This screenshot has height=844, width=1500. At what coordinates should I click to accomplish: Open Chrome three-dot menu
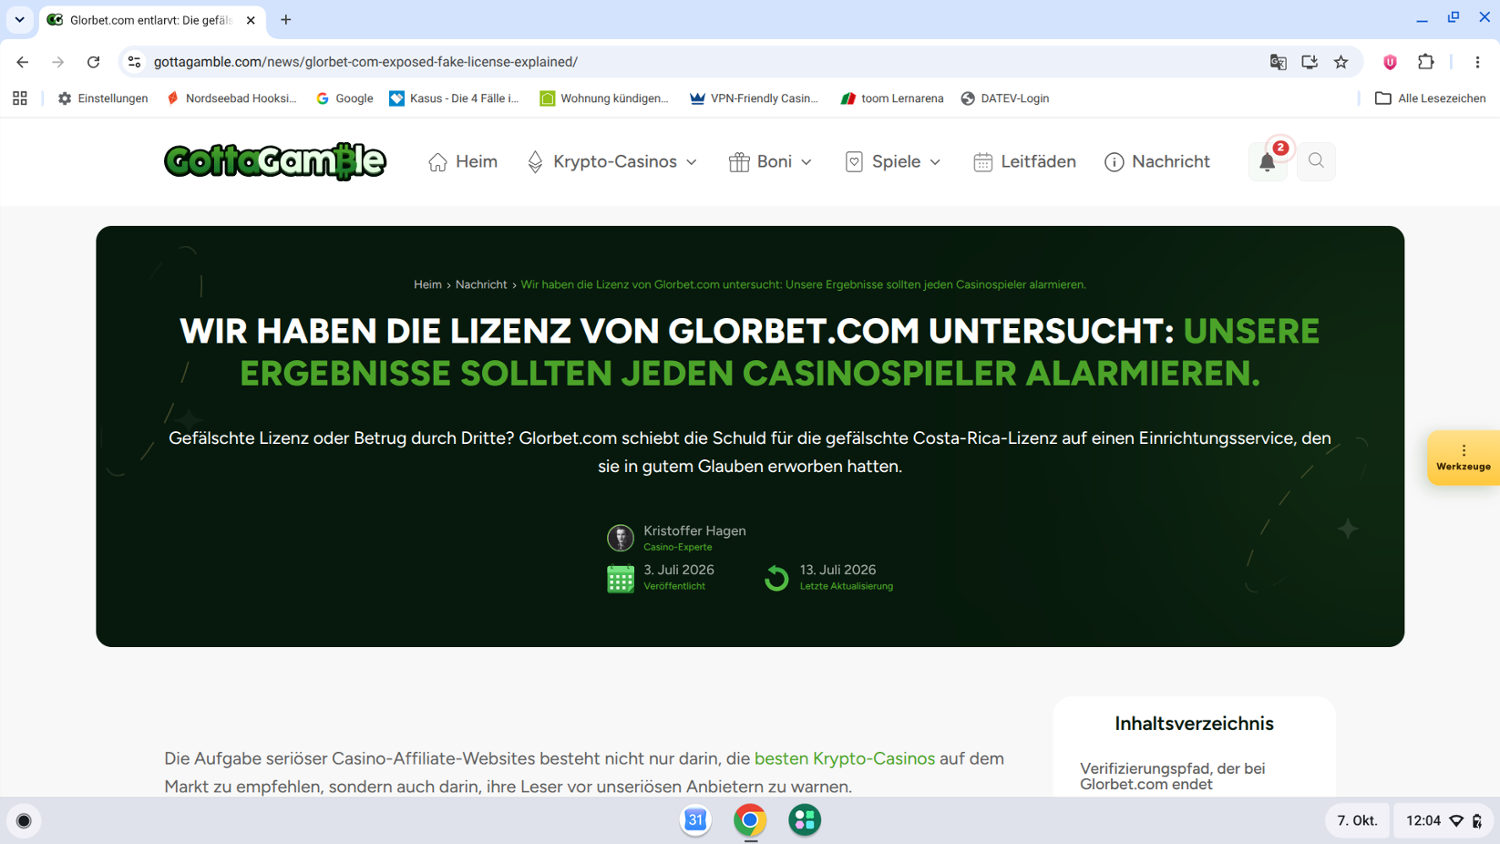1477,62
